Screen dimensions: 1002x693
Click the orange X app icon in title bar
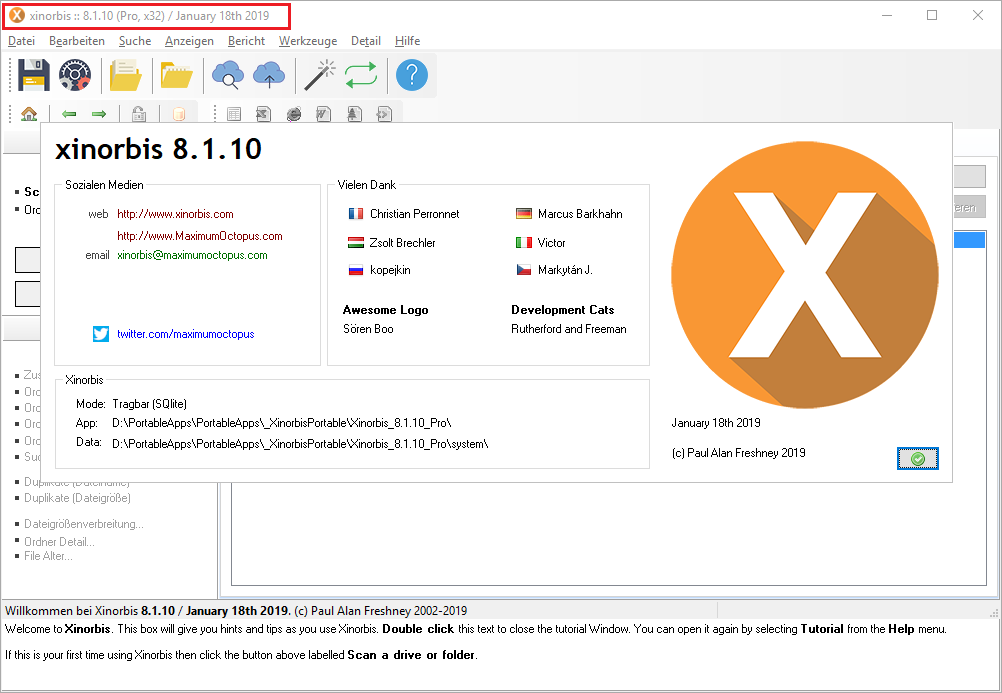coord(17,15)
